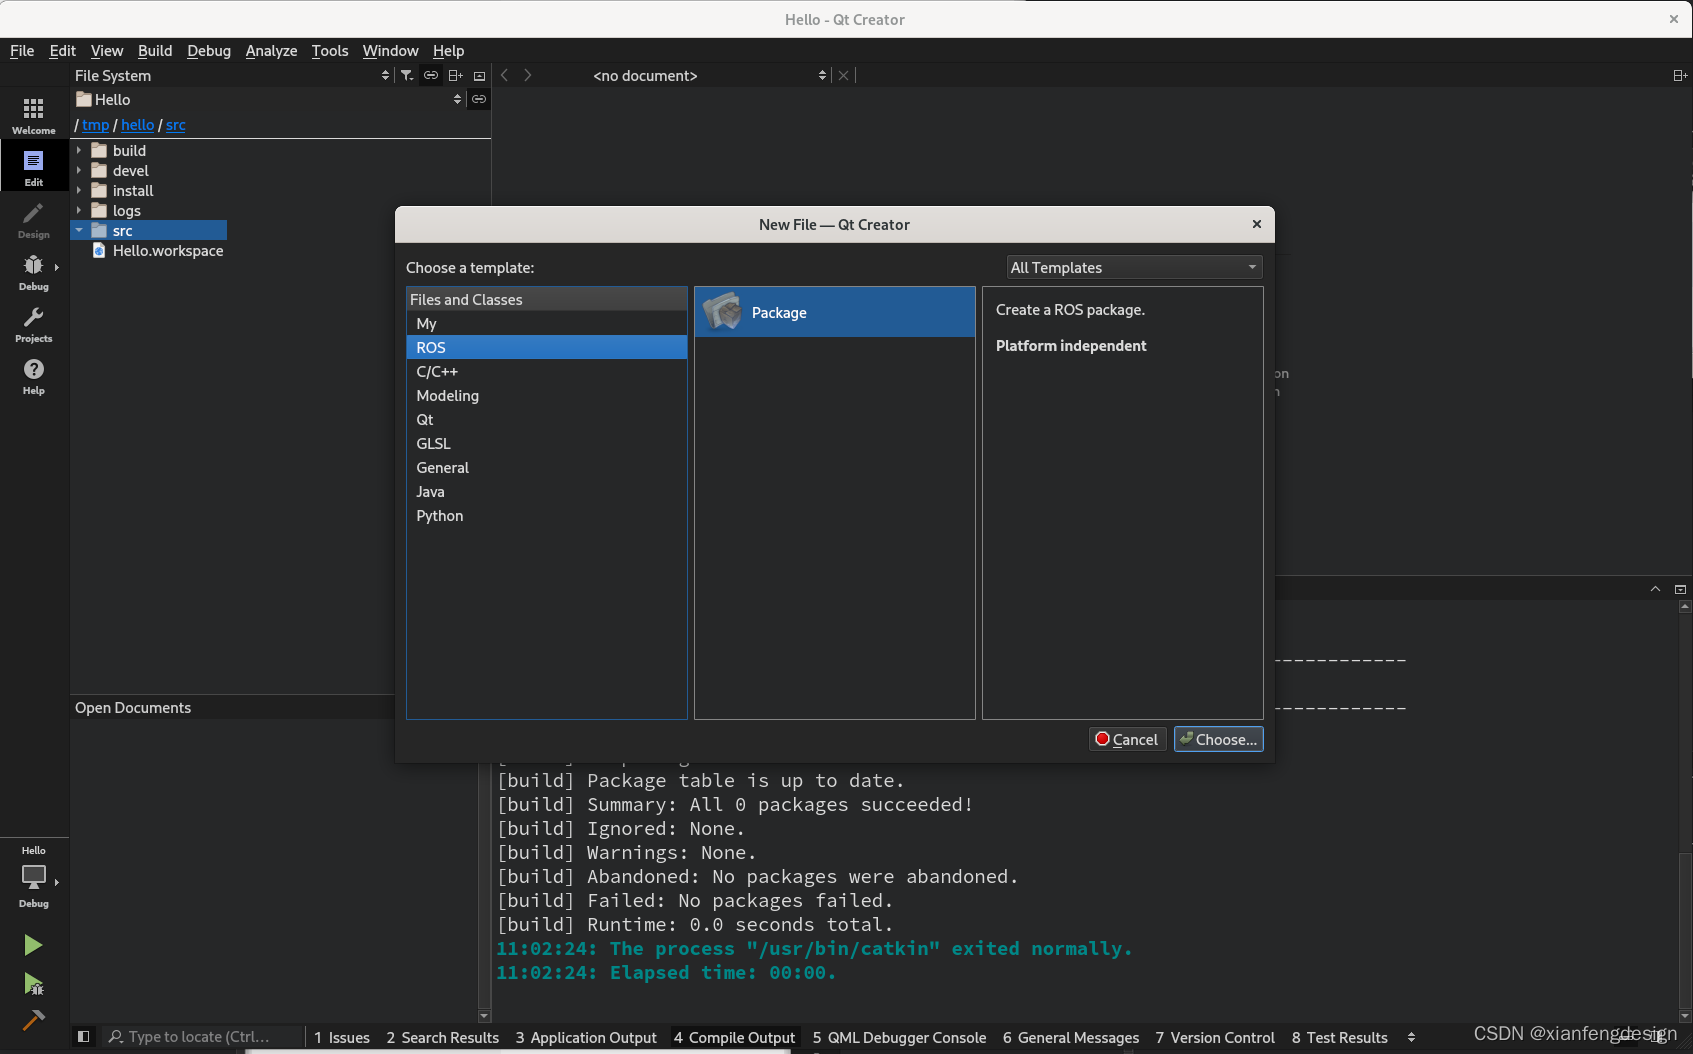Open the Window menu
This screenshot has width=1693, height=1054.
[x=390, y=51]
